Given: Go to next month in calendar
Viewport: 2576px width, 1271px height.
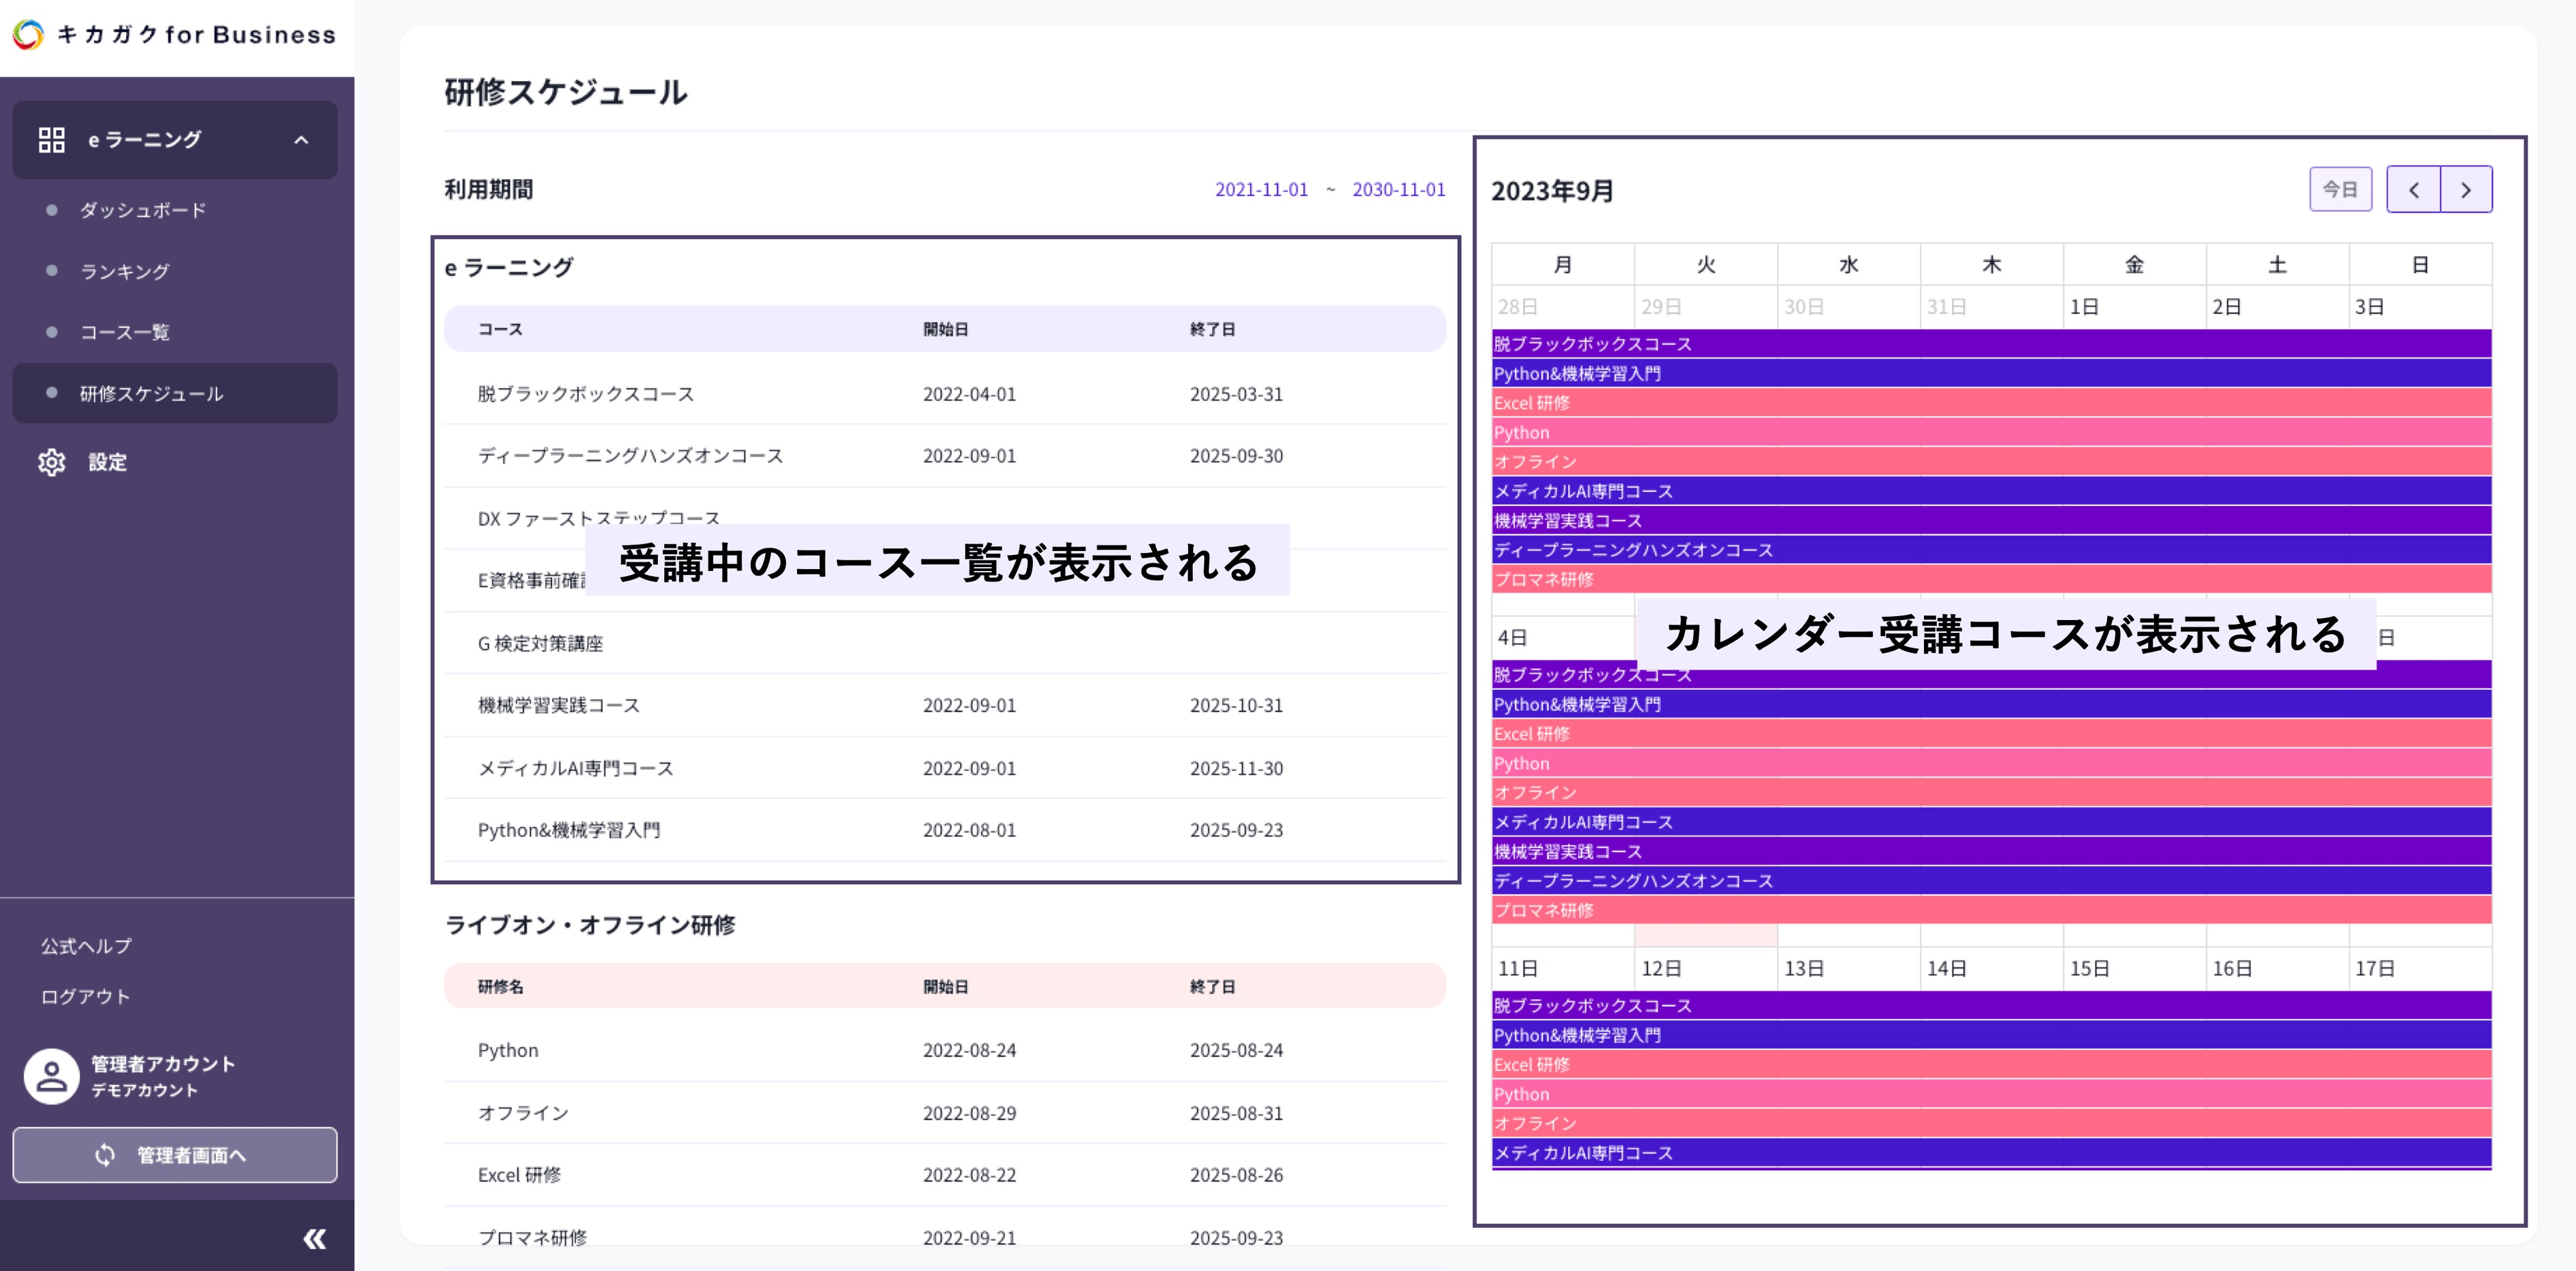Looking at the screenshot, I should tap(2465, 190).
